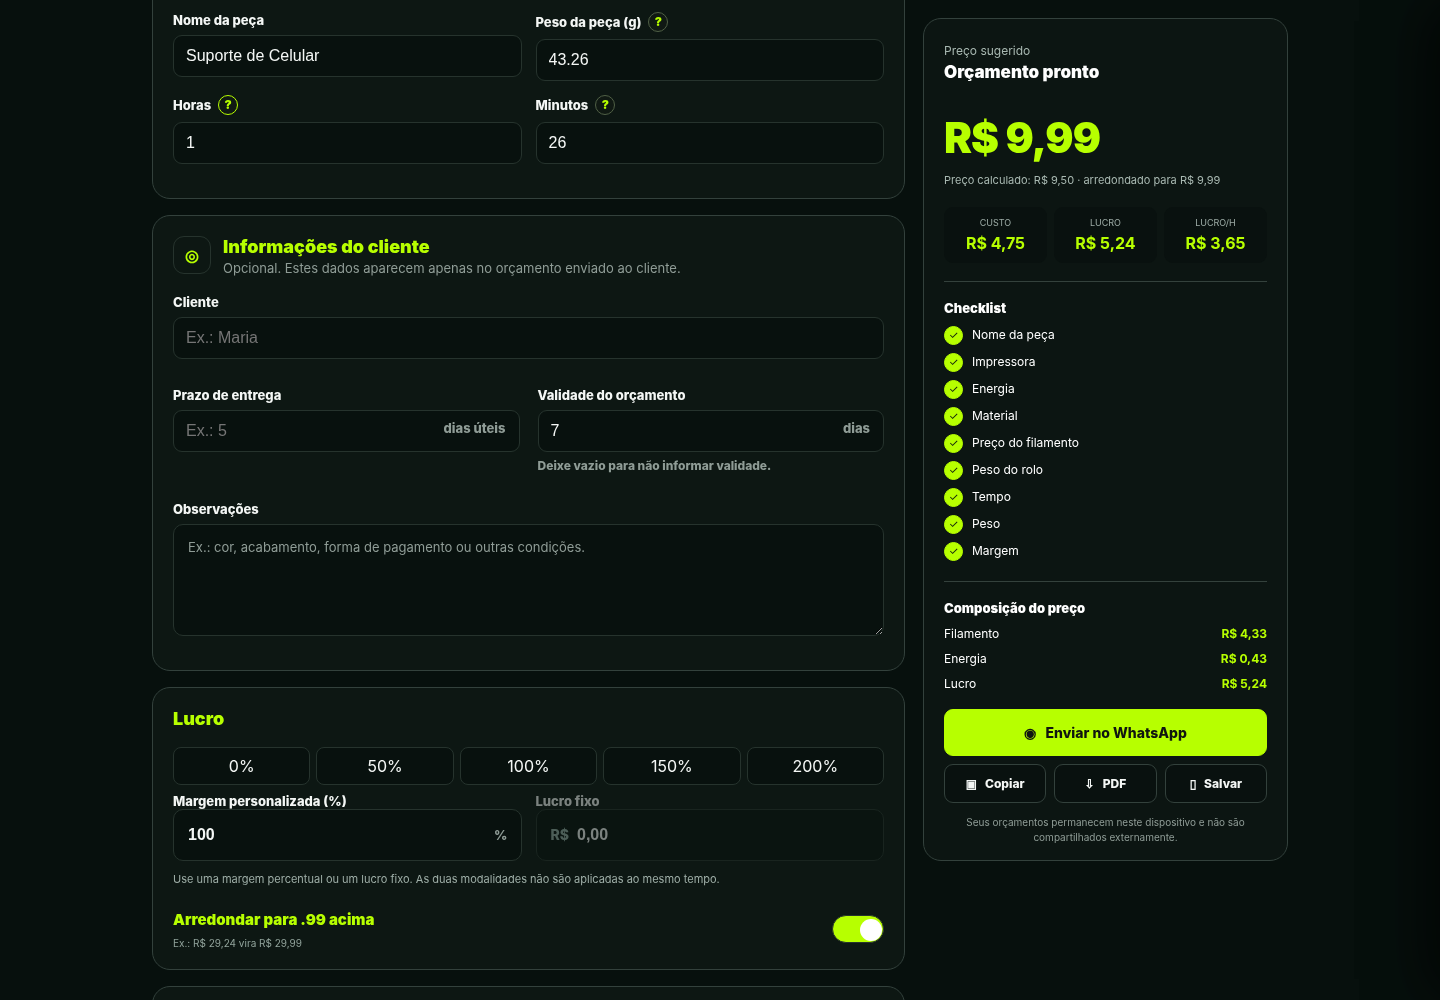Click the Preço do filamento checklist checkmark
This screenshot has height=1000, width=1440.
(x=954, y=443)
